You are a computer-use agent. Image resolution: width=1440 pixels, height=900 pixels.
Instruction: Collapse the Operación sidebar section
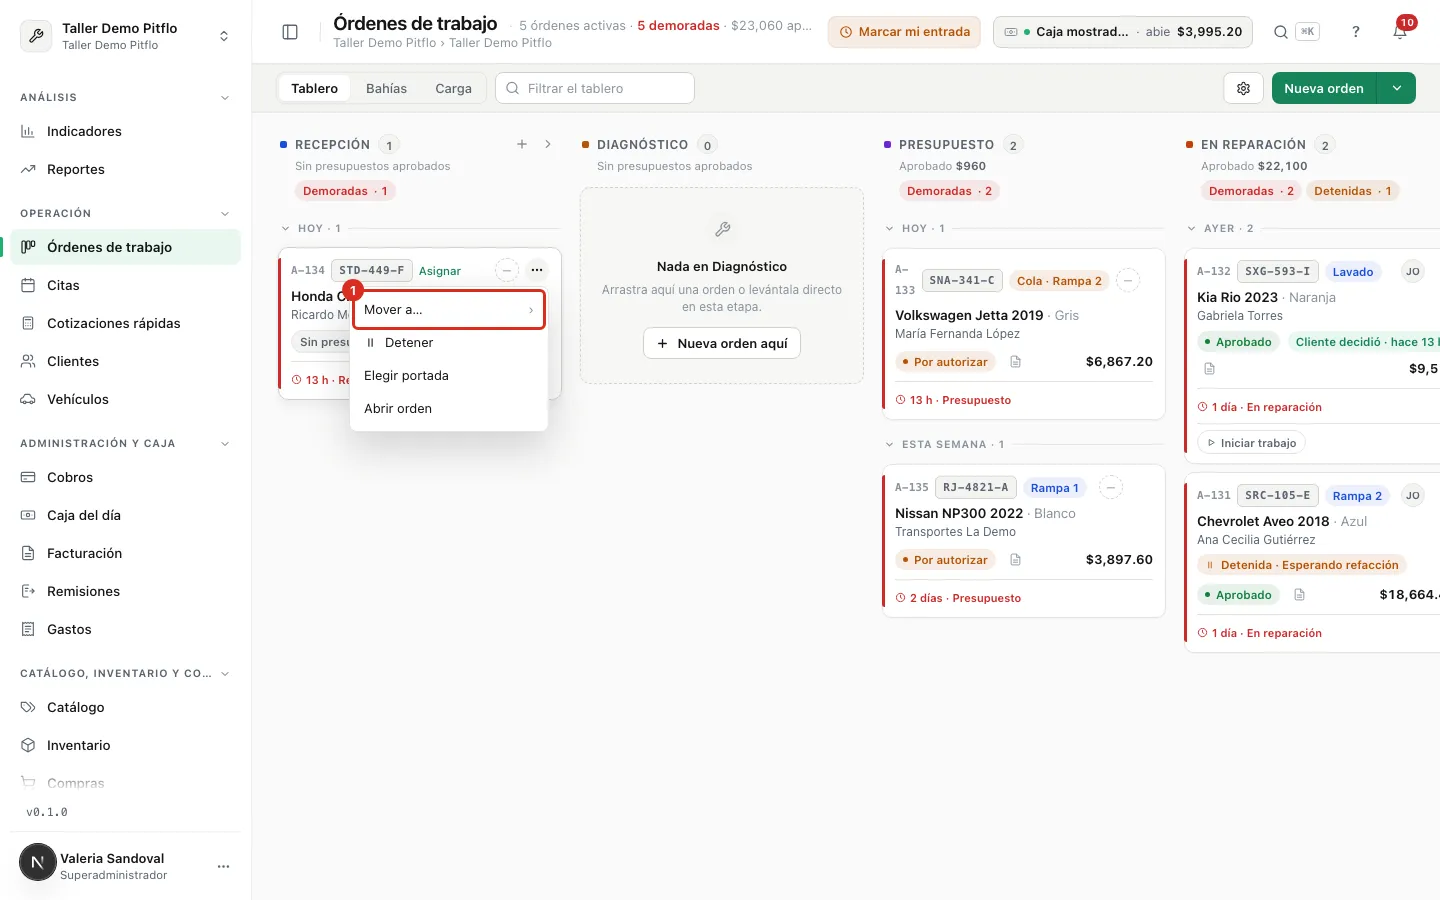click(225, 214)
